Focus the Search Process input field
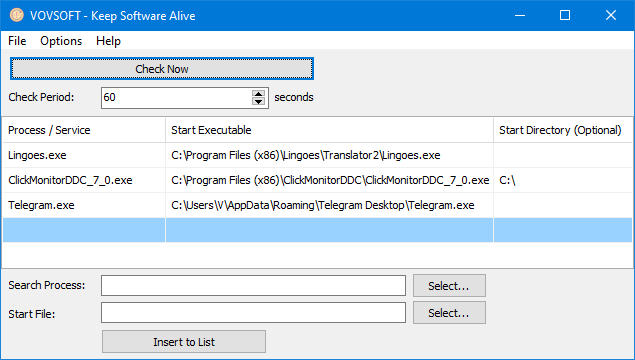Viewport: 635px width, 360px height. (254, 285)
